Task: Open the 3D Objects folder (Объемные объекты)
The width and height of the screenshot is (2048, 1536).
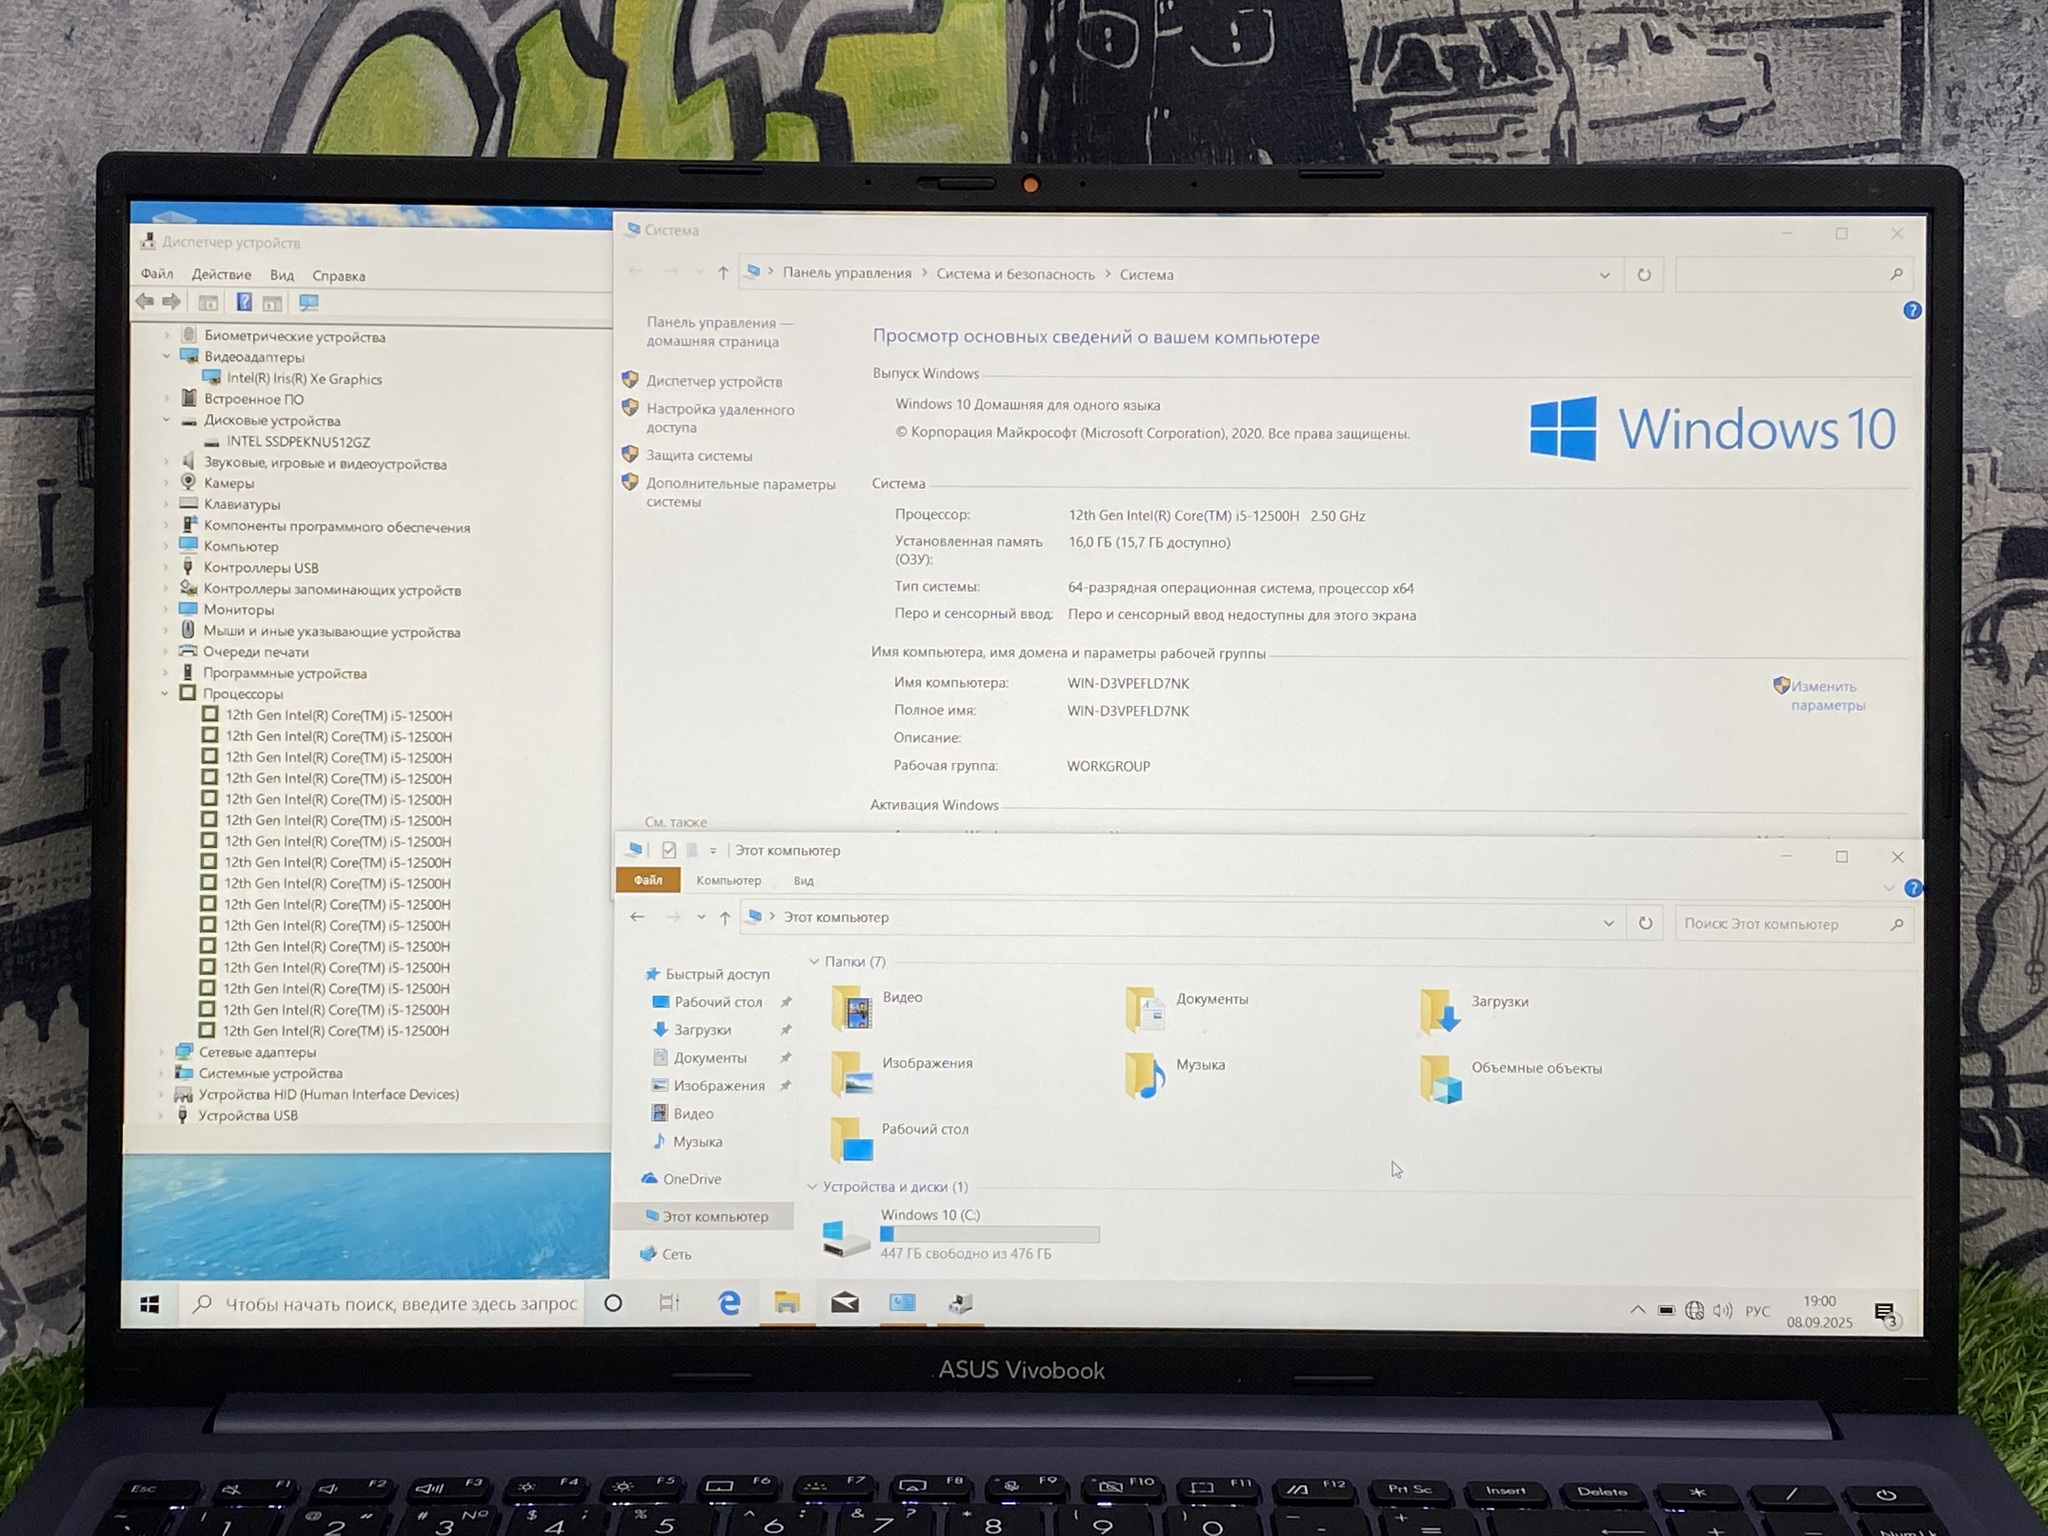Action: click(1441, 1079)
